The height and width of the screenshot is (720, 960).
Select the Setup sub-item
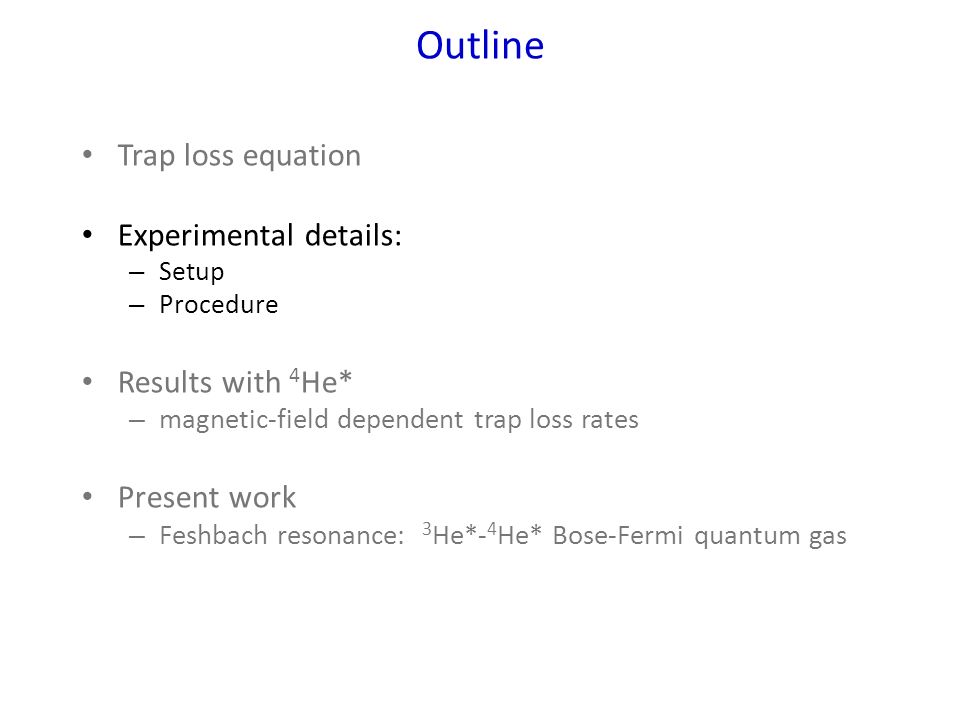pos(192,272)
